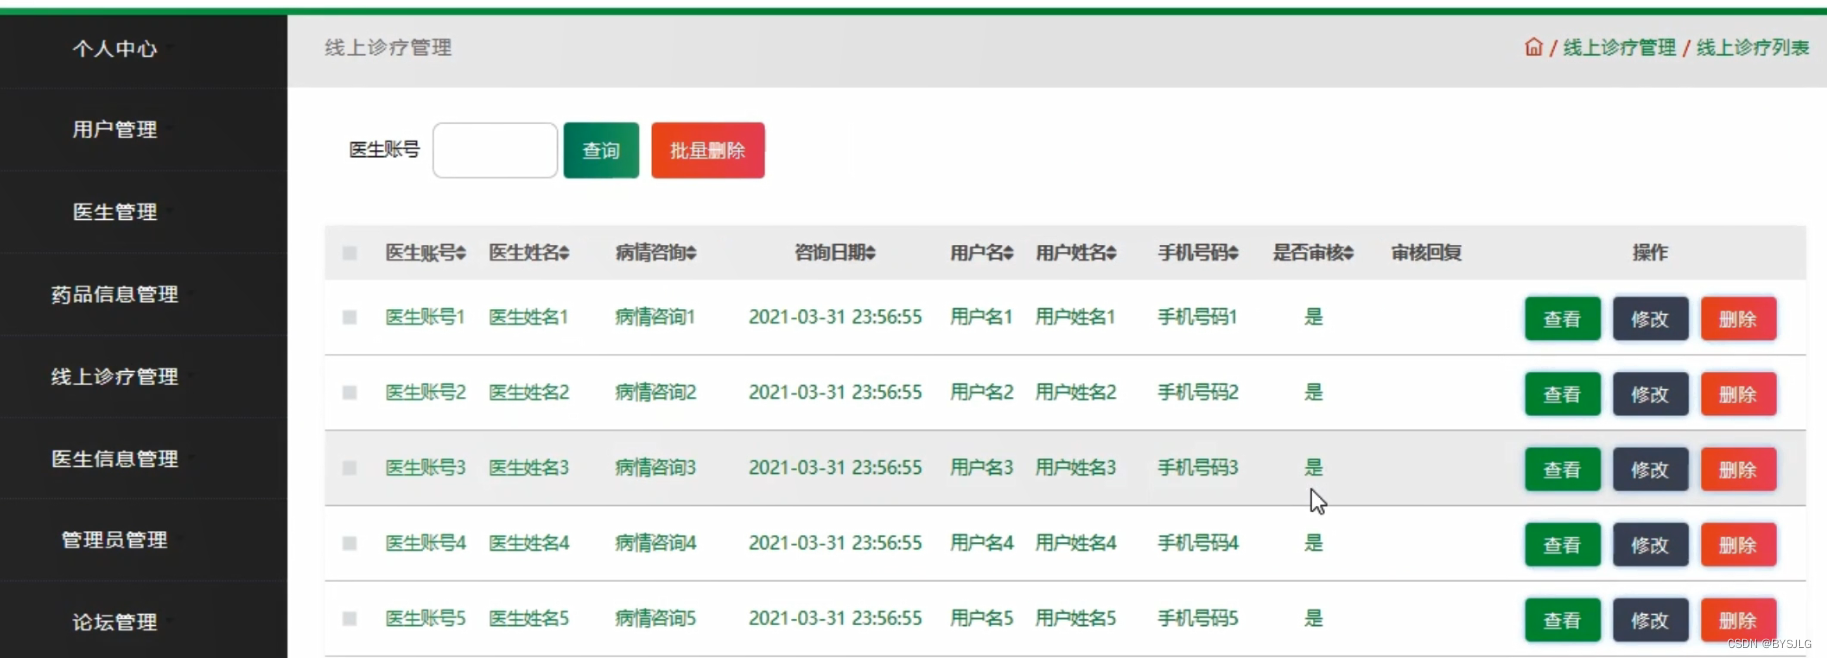Viewport: 1827px width, 658px height.
Task: Open 医生信息管理 in the sidebar
Action: tap(114, 458)
